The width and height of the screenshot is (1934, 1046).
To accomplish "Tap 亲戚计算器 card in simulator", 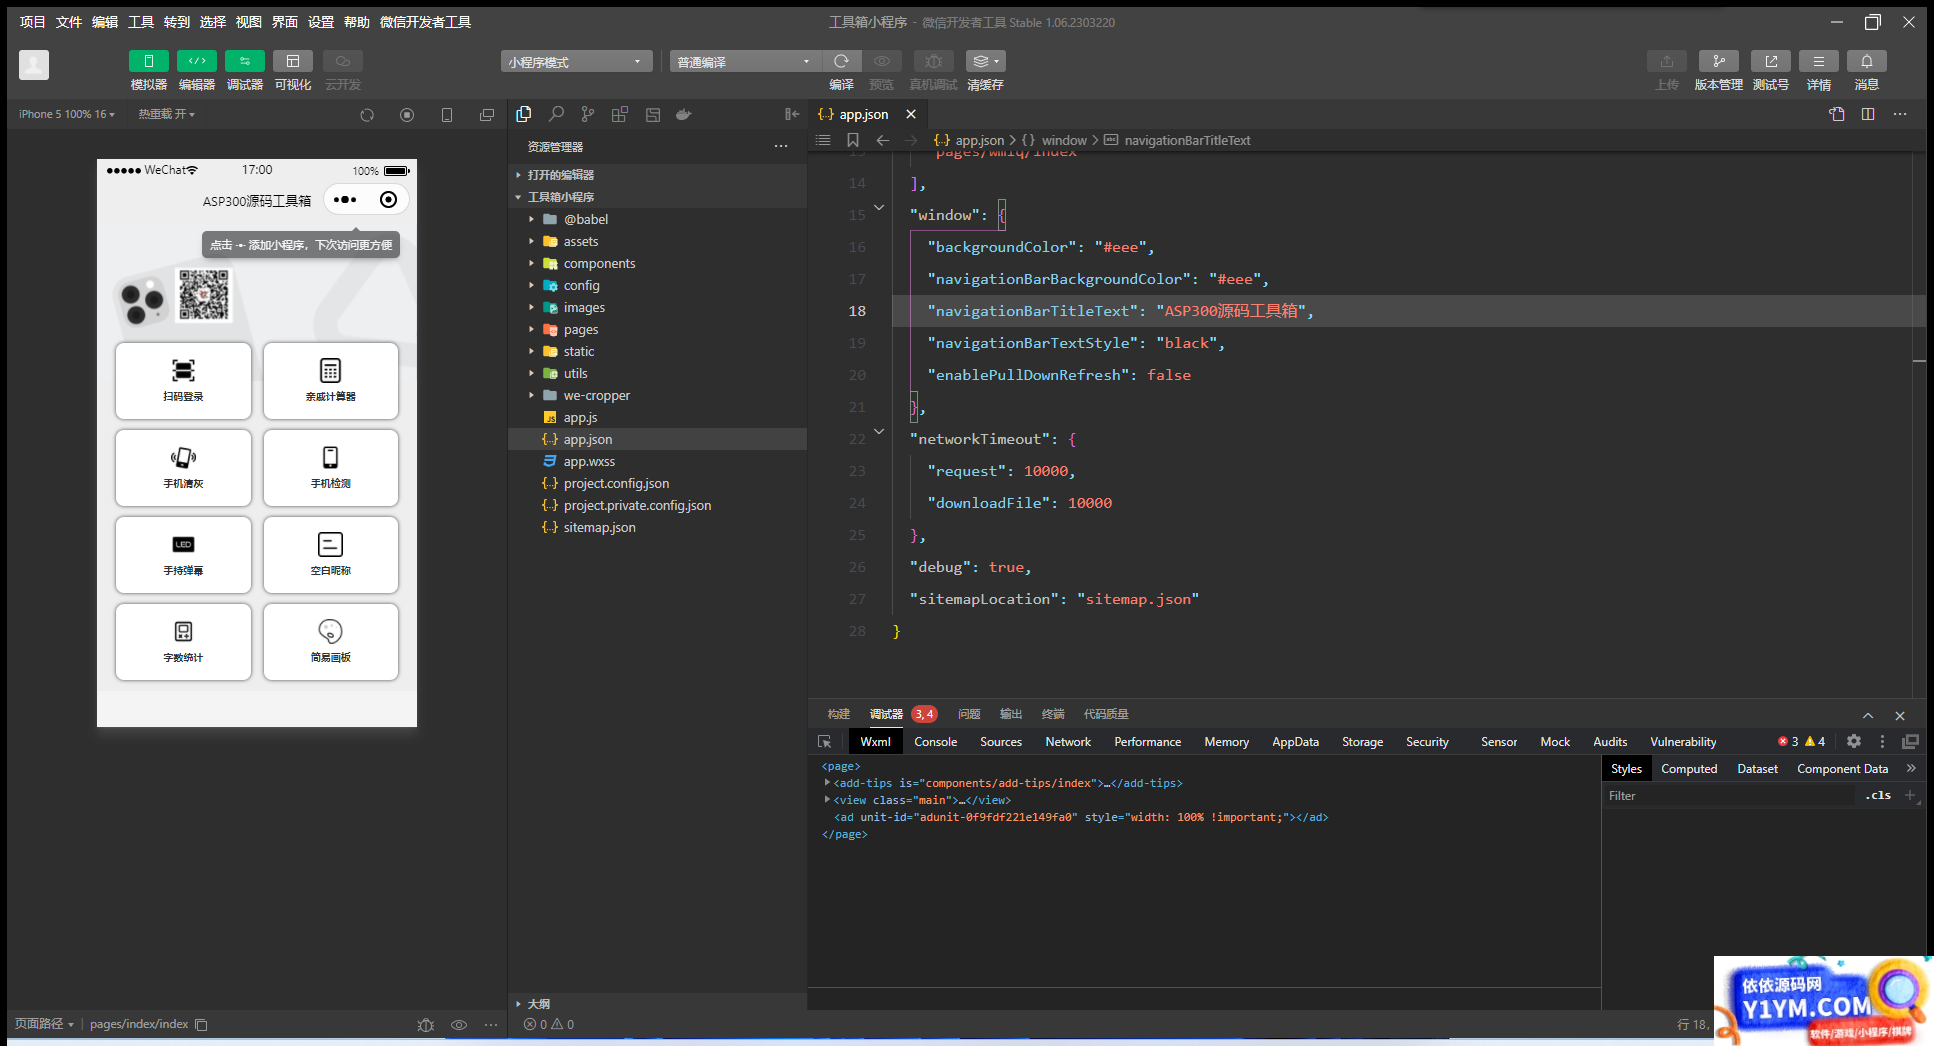I will pyautogui.click(x=331, y=381).
